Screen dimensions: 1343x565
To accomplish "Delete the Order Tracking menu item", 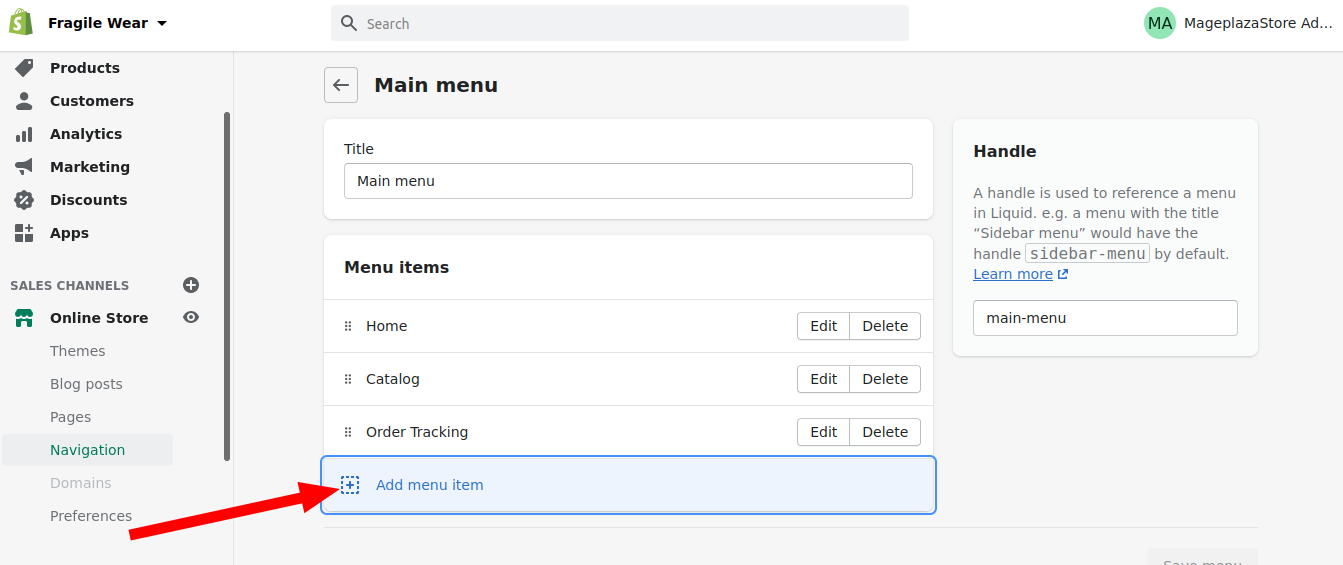I will point(885,432).
